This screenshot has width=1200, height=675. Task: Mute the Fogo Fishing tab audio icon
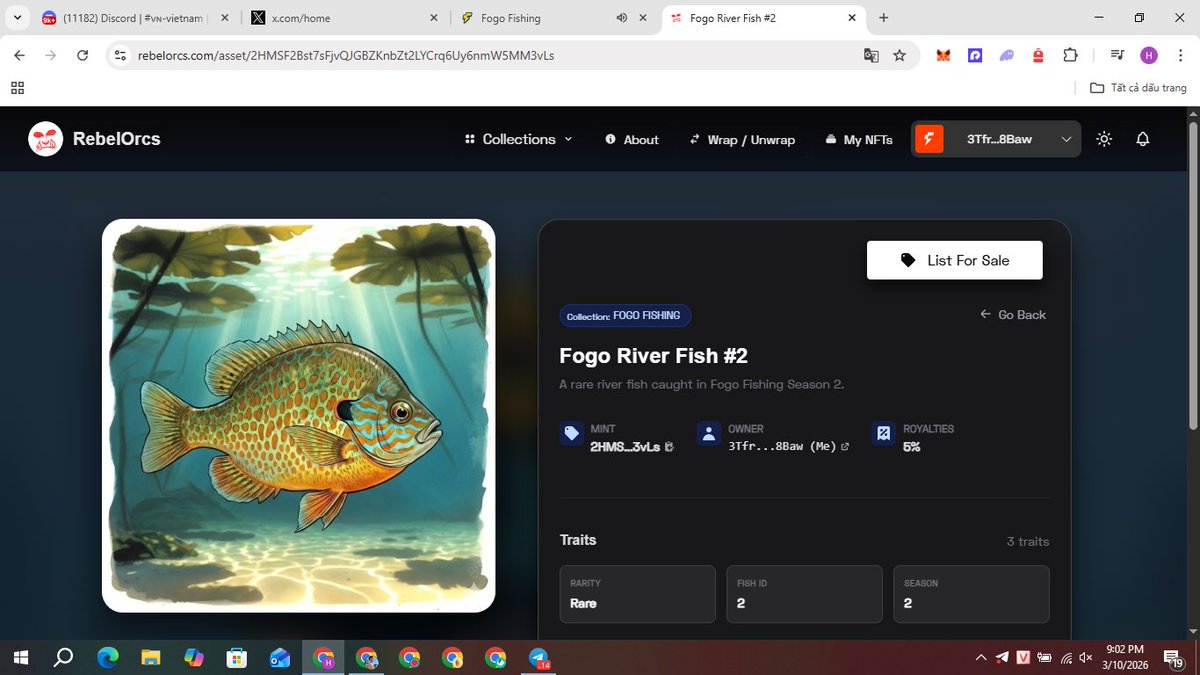coord(621,18)
